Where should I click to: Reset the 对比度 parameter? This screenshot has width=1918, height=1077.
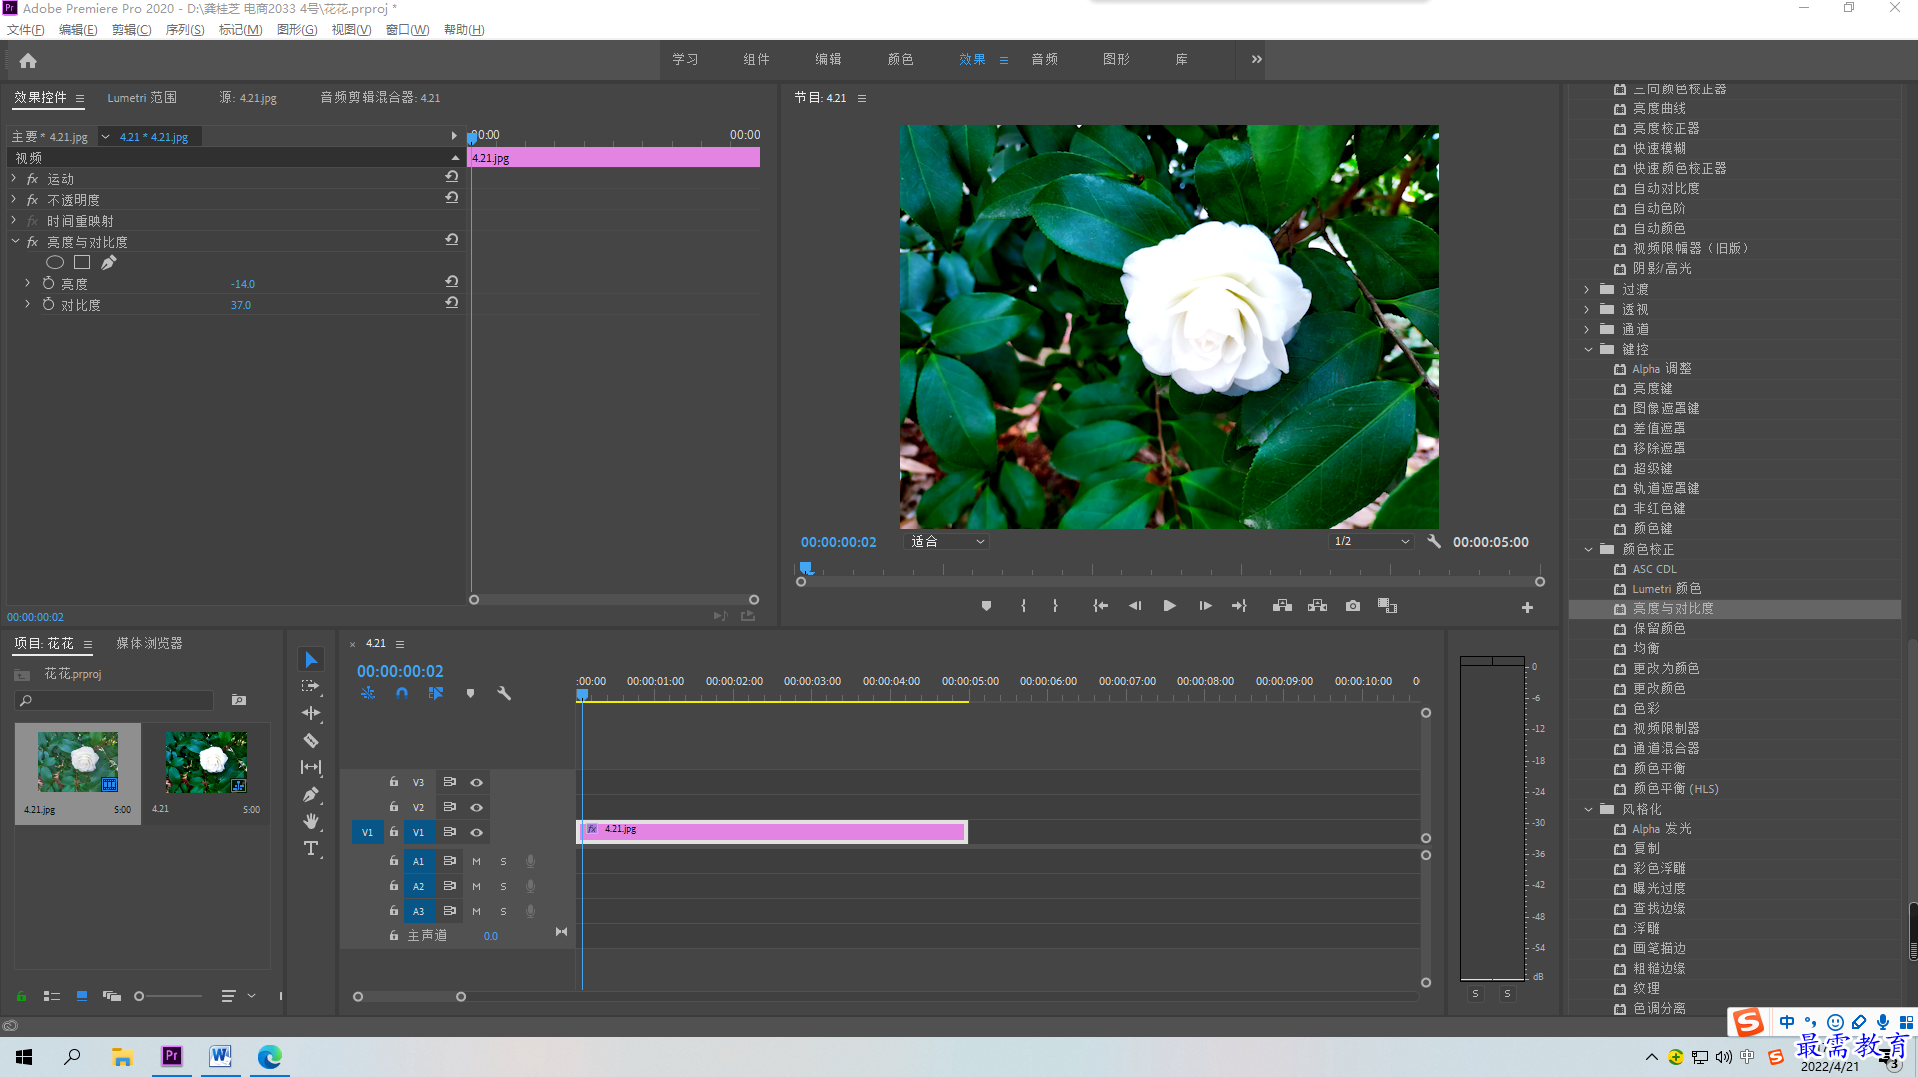point(452,303)
